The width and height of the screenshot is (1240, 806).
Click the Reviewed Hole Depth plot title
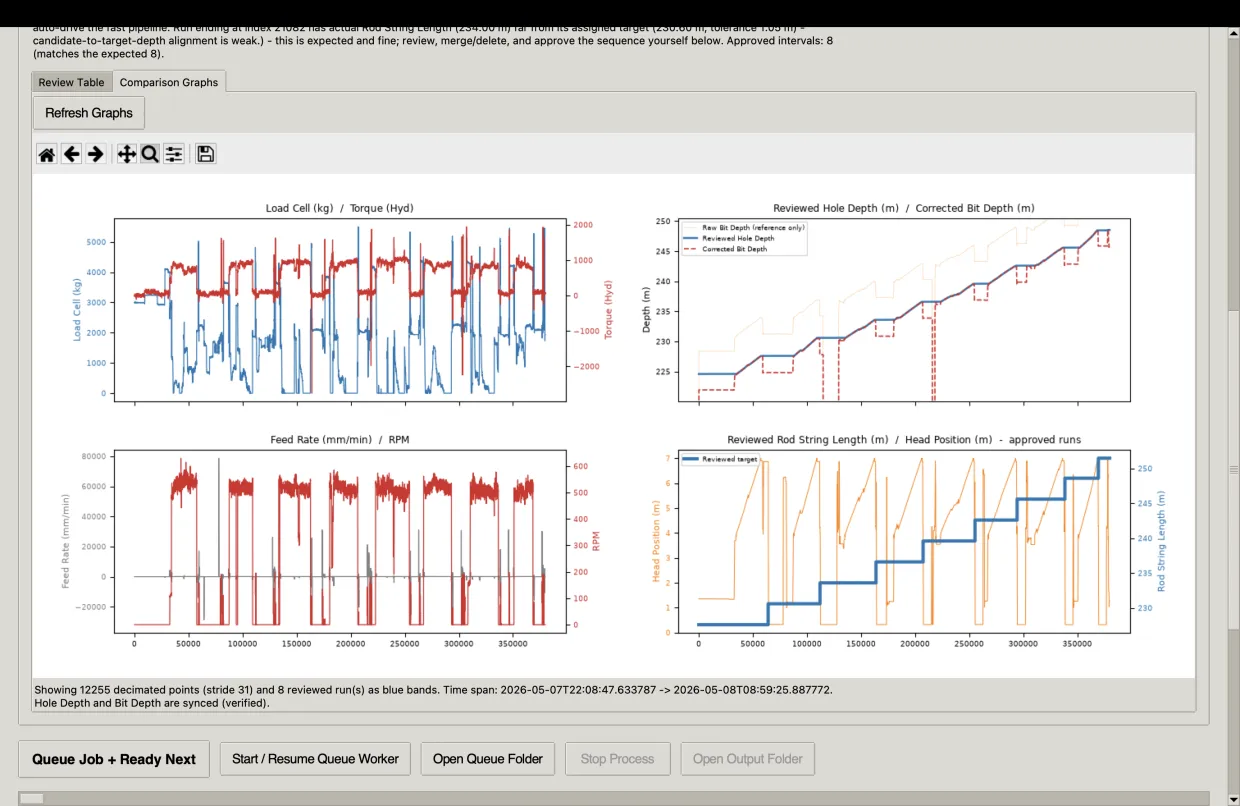(x=904, y=208)
